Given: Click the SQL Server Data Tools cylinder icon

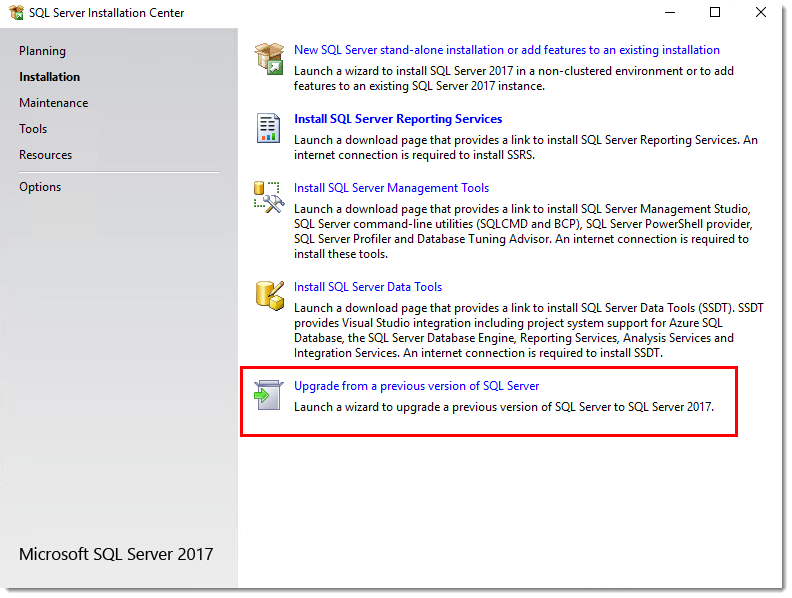Looking at the screenshot, I should (x=269, y=295).
